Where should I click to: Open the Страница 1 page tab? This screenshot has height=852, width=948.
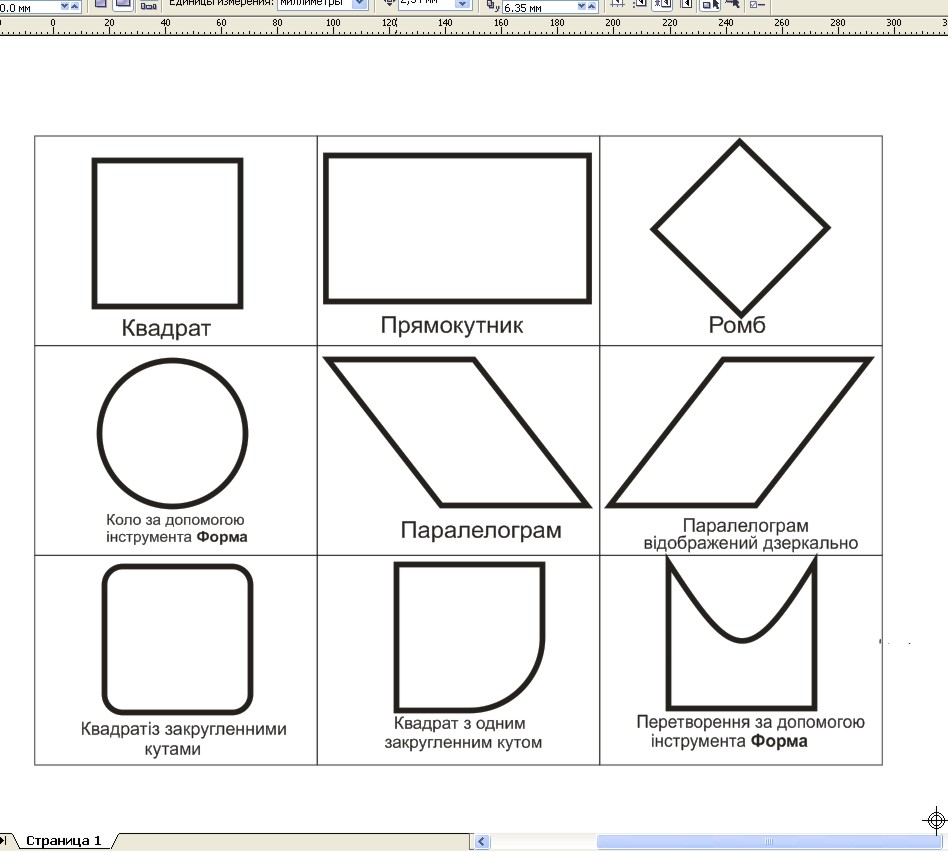point(63,841)
